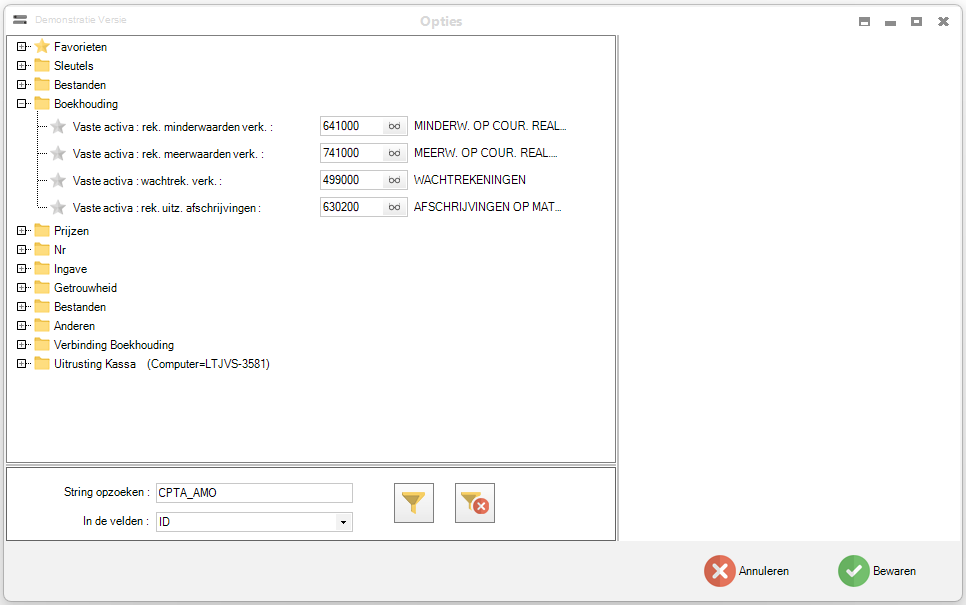The image size is (966, 605).
Task: Open account lookup next to 499000
Action: [395, 180]
